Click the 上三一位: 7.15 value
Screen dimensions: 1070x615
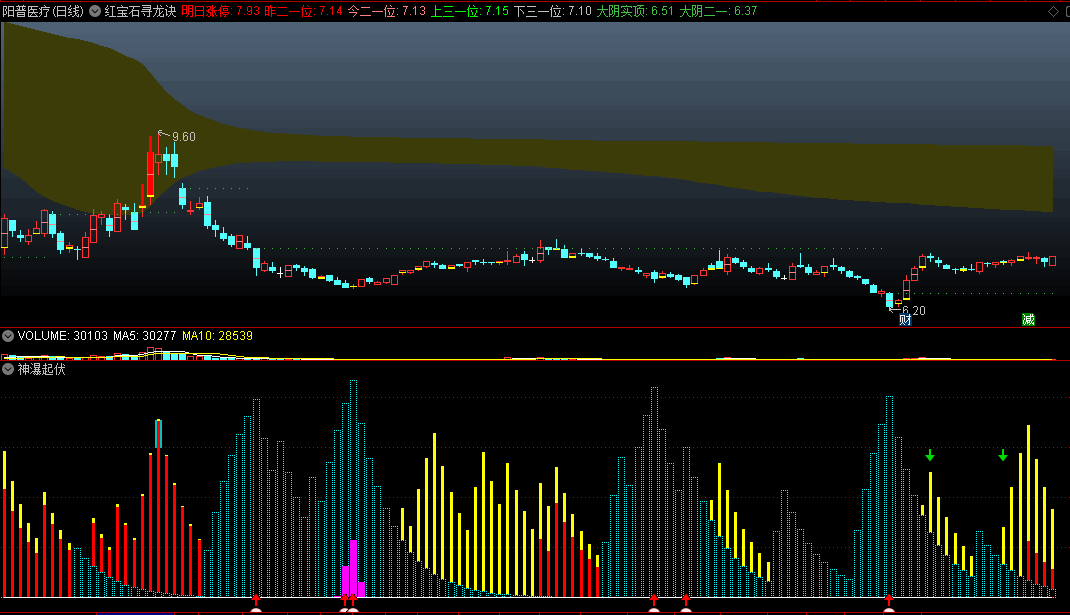469,11
